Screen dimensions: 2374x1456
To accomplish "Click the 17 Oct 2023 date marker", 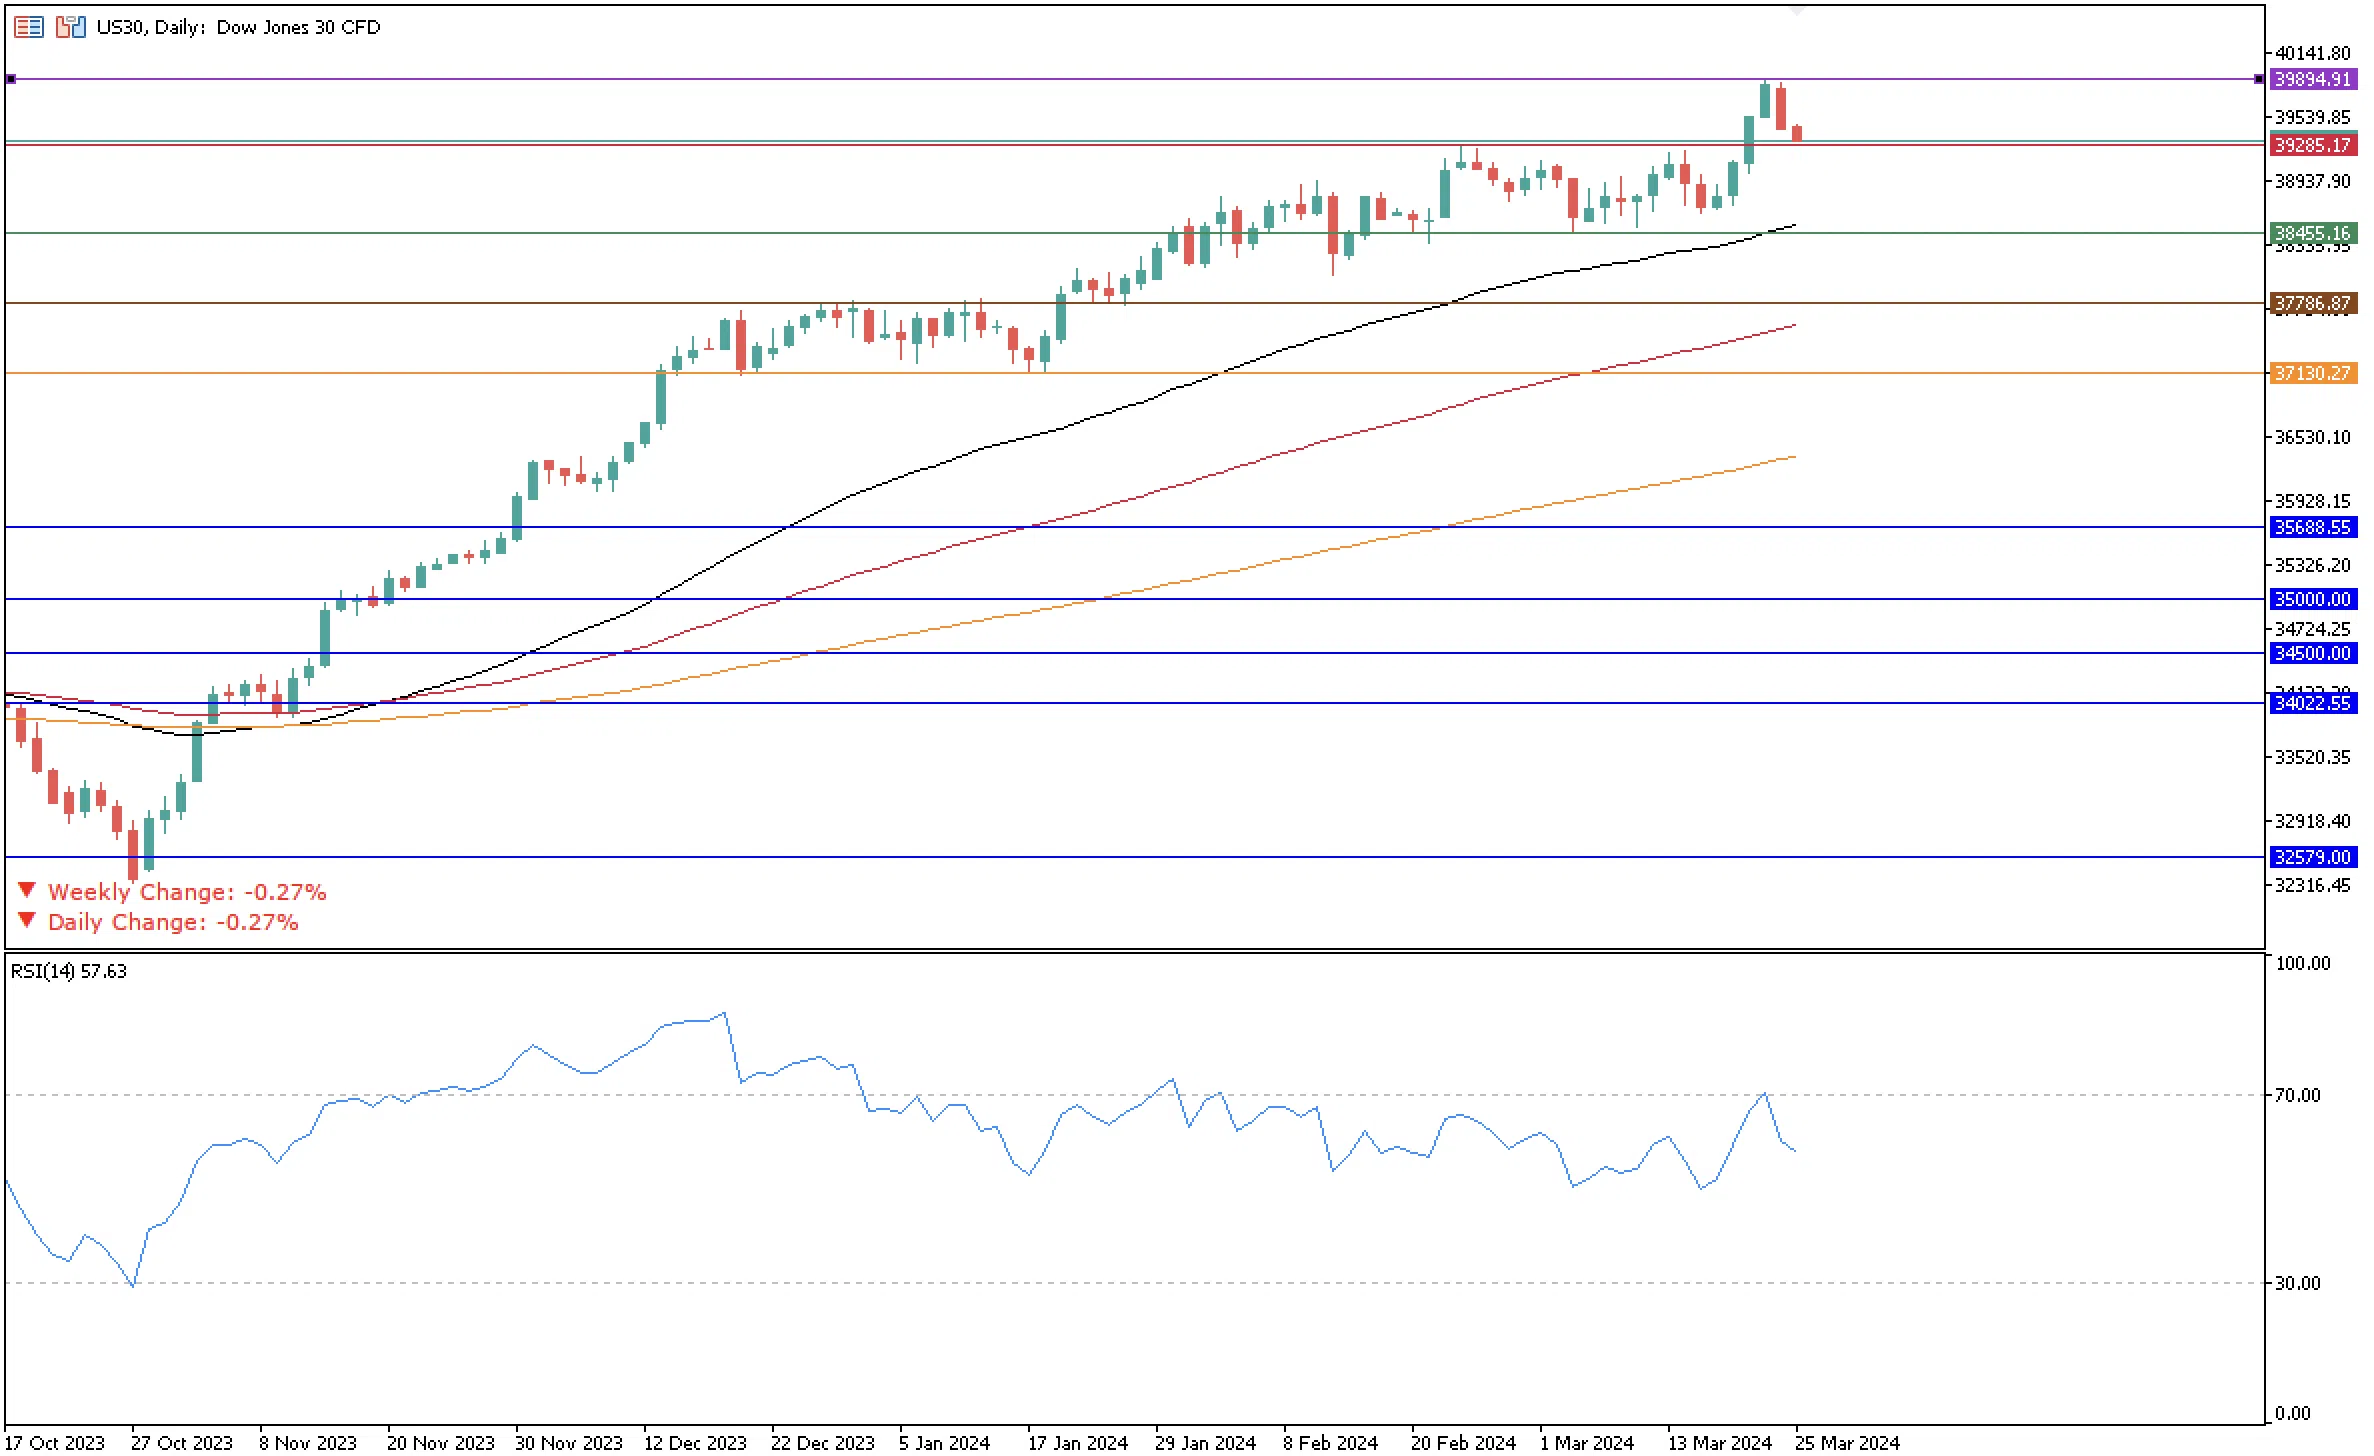I will (x=55, y=1442).
